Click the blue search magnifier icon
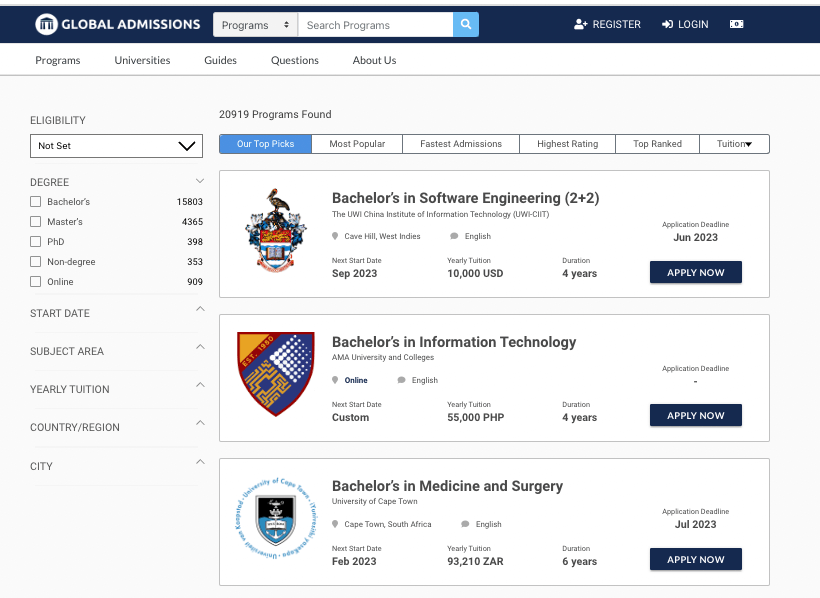Viewport: 820px width, 598px height. click(465, 25)
